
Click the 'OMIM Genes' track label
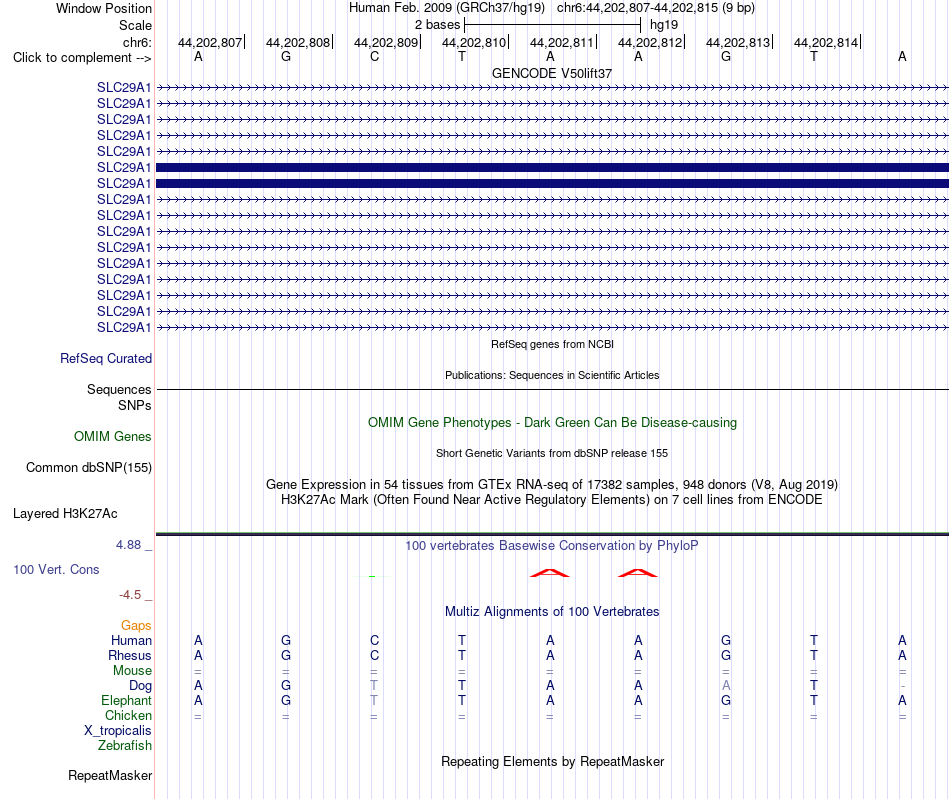click(113, 437)
